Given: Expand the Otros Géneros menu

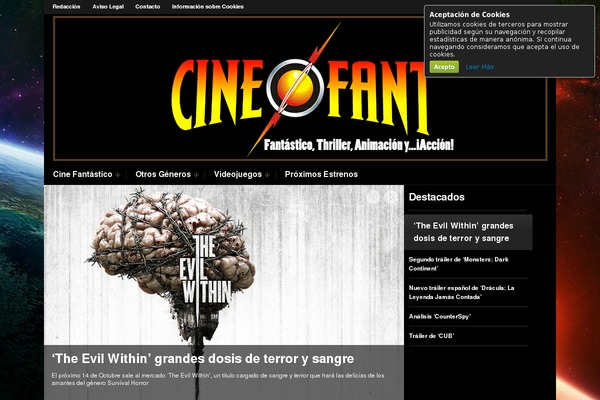Looking at the screenshot, I should coord(167,174).
